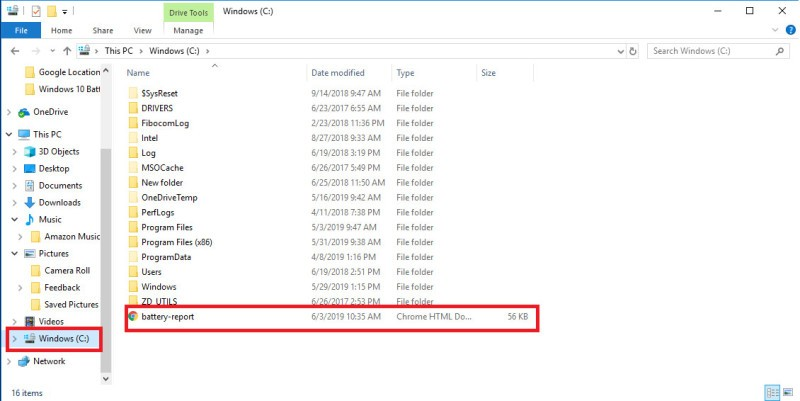
Task: Open the File menu
Action: point(20,31)
